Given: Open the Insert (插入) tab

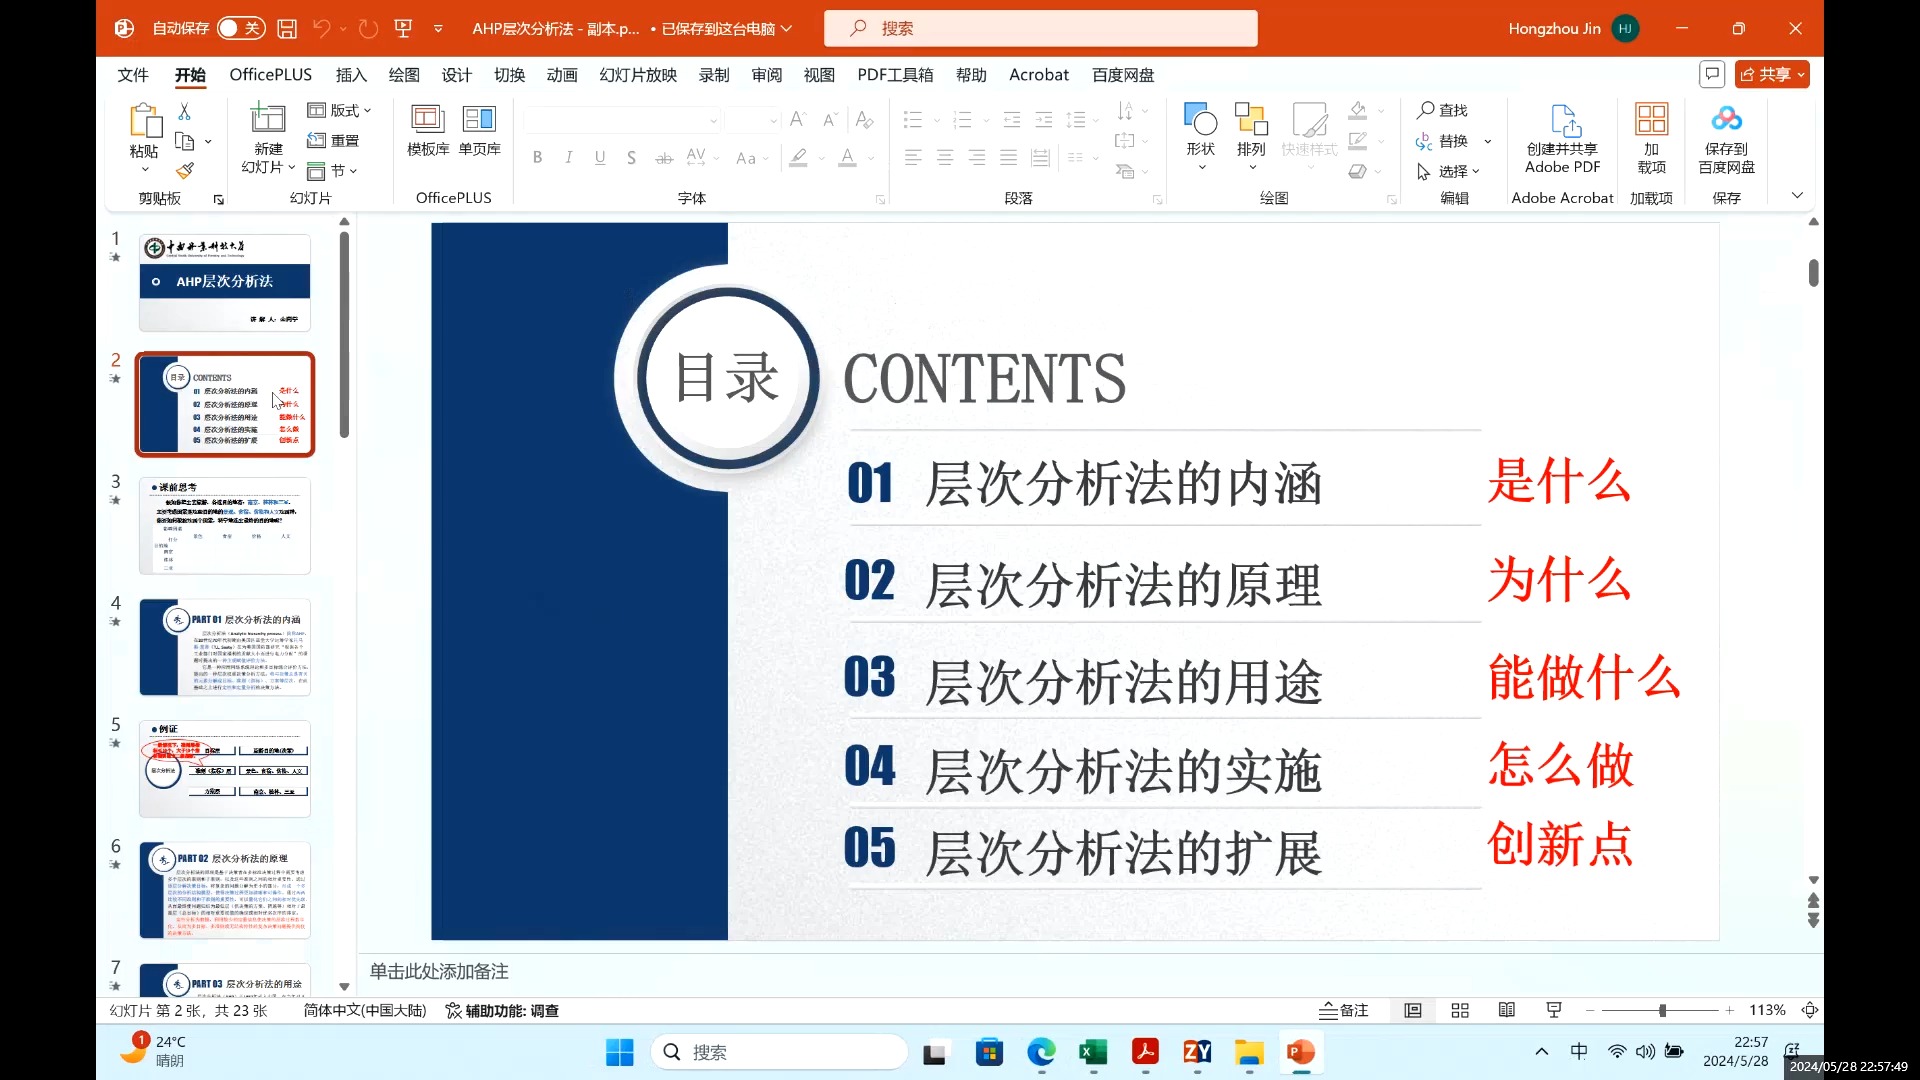Looking at the screenshot, I should point(351,75).
